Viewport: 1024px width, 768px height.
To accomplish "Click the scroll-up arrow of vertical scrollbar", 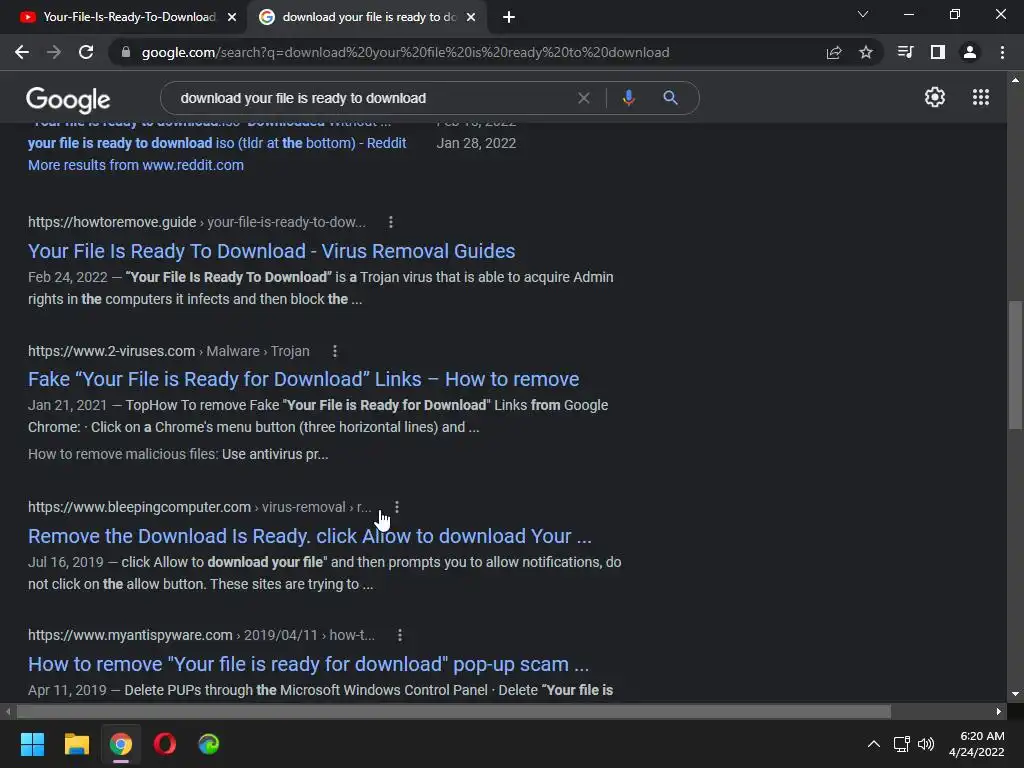I will [x=1015, y=80].
